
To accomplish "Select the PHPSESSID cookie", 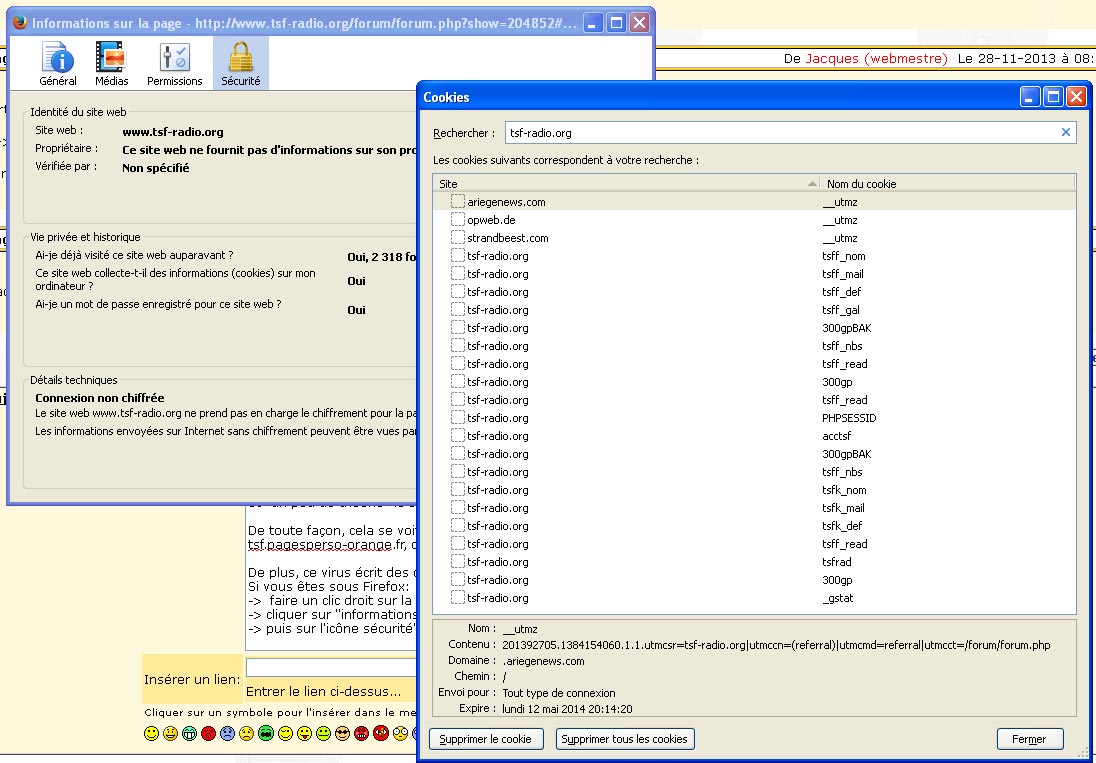I will tap(754, 418).
